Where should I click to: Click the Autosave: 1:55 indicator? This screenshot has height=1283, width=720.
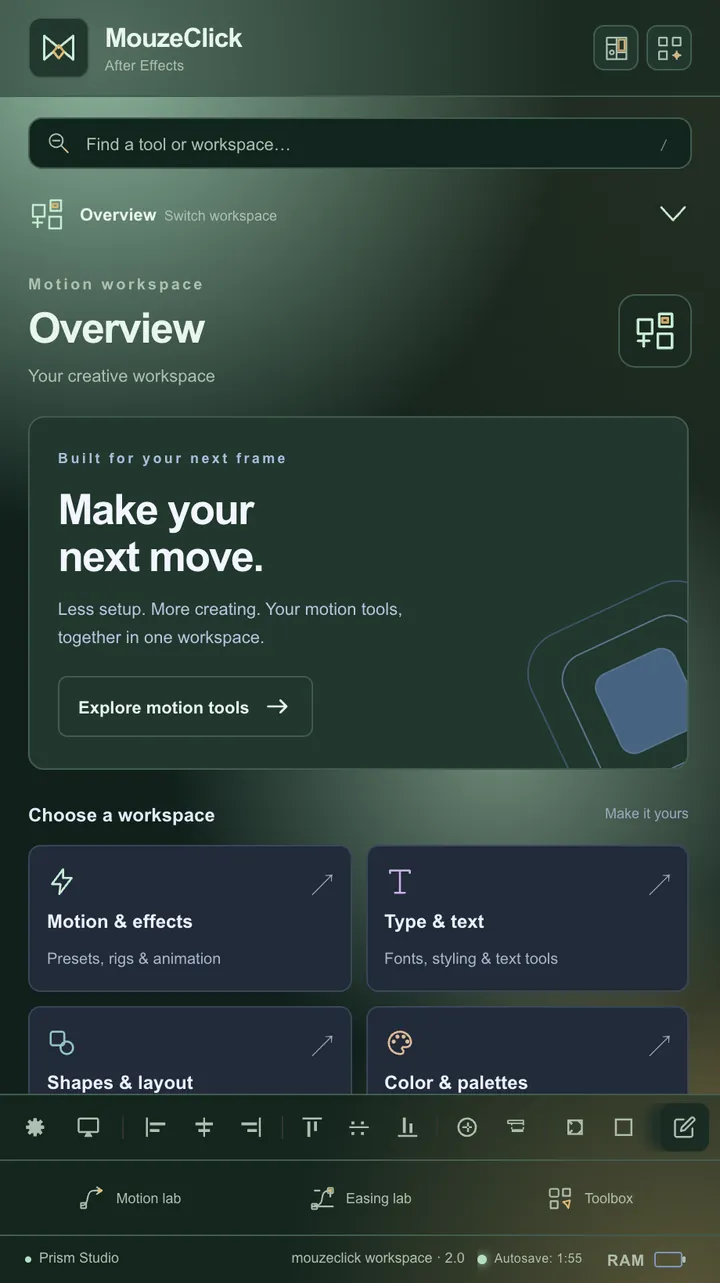tap(530, 1258)
